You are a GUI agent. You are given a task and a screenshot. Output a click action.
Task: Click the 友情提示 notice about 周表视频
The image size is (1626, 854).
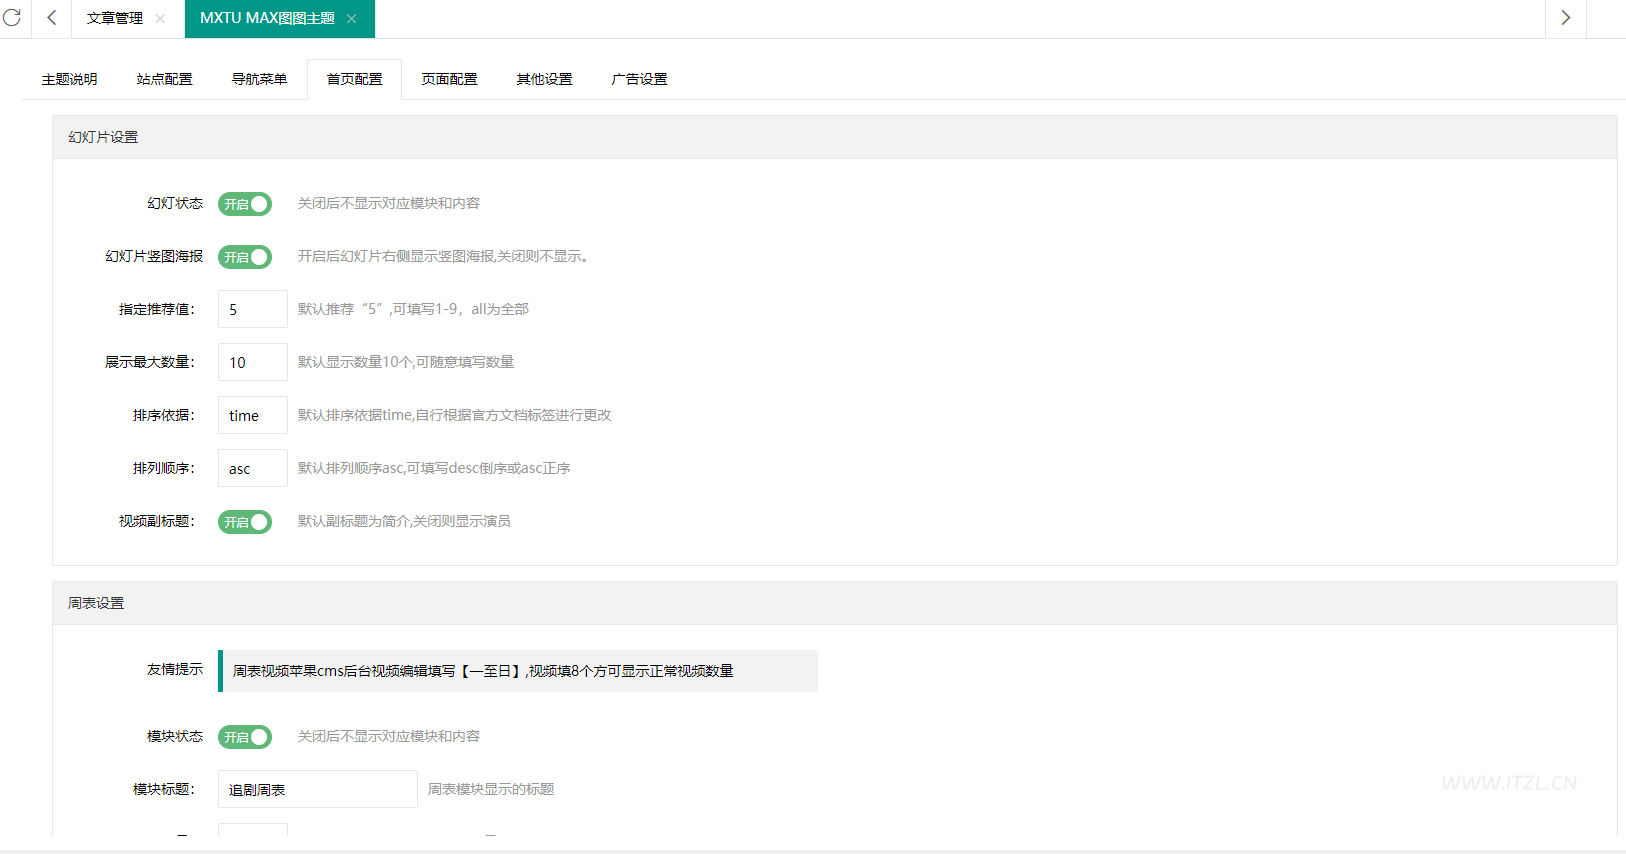click(x=518, y=671)
